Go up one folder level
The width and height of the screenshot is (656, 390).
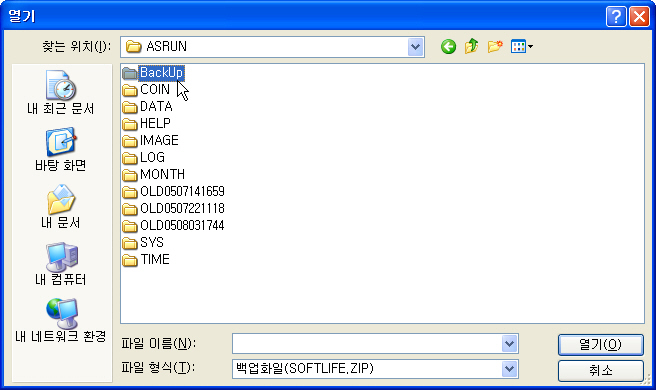[472, 46]
